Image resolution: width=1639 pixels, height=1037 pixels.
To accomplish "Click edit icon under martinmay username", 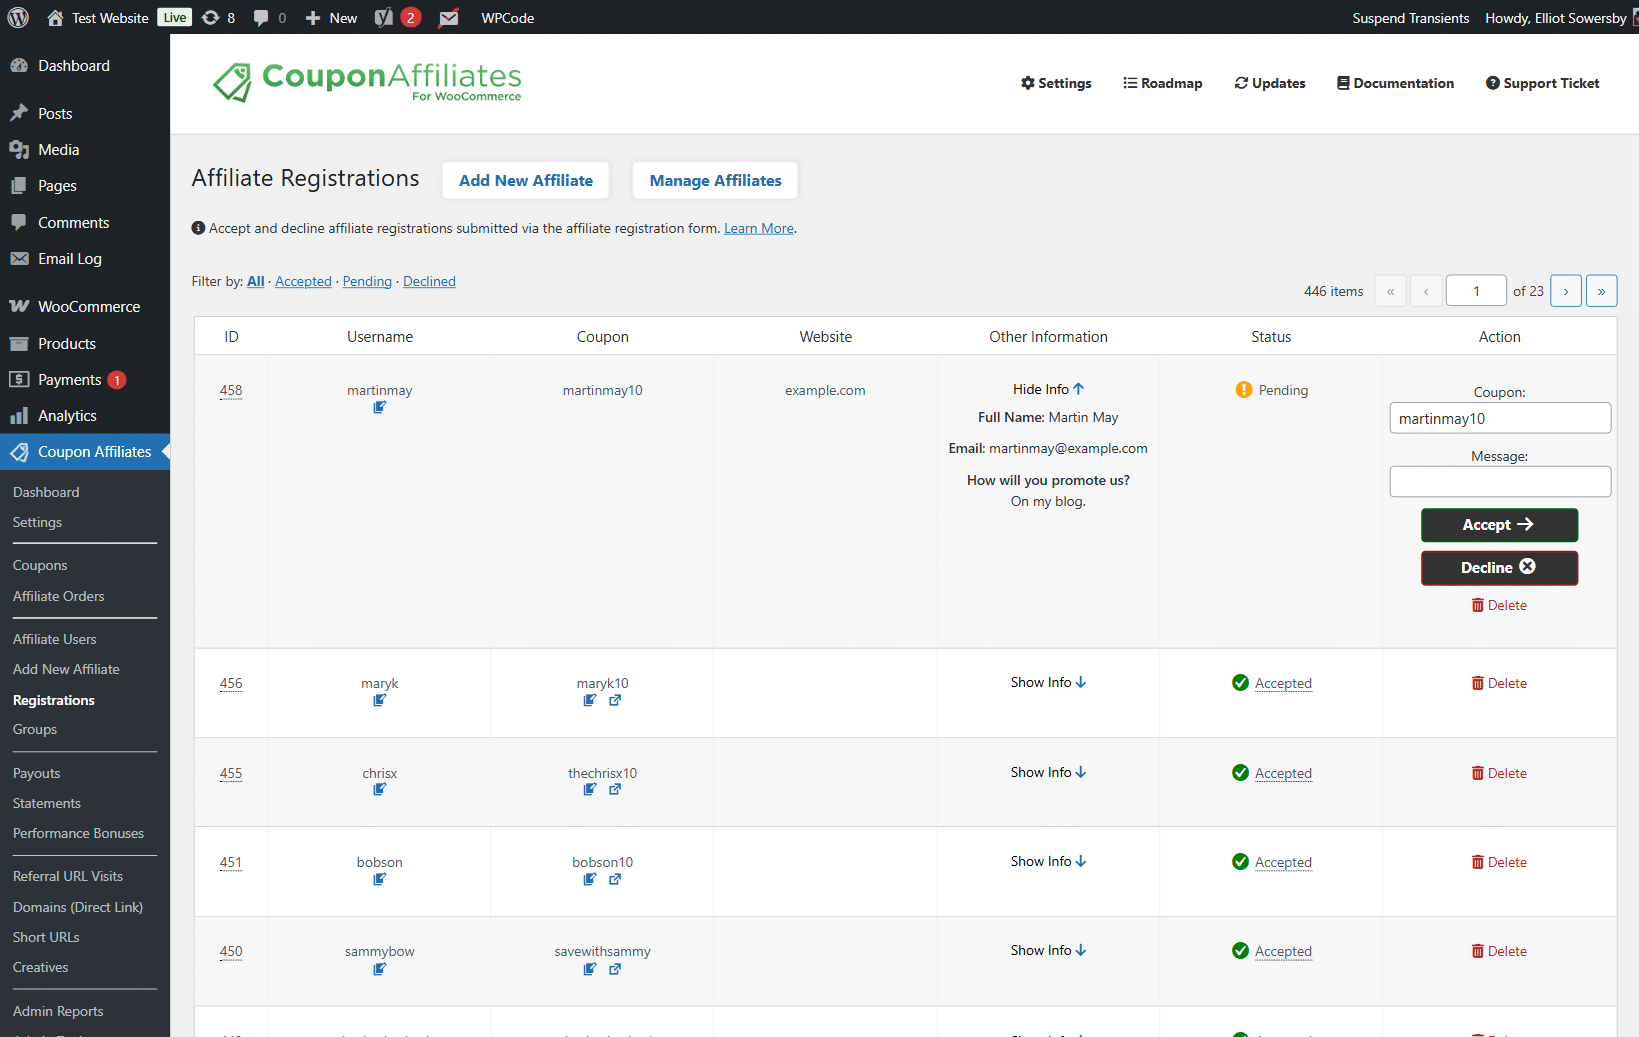I will pos(379,408).
